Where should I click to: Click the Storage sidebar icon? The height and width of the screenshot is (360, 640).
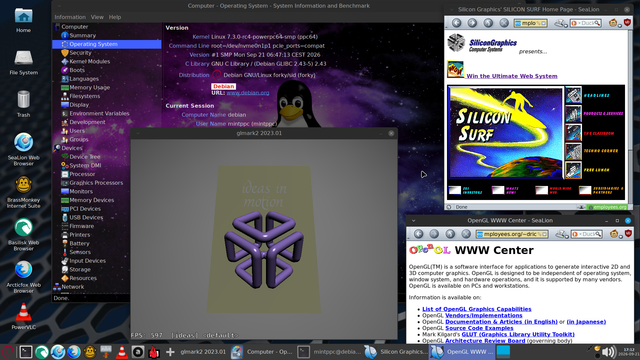[x=64, y=269]
